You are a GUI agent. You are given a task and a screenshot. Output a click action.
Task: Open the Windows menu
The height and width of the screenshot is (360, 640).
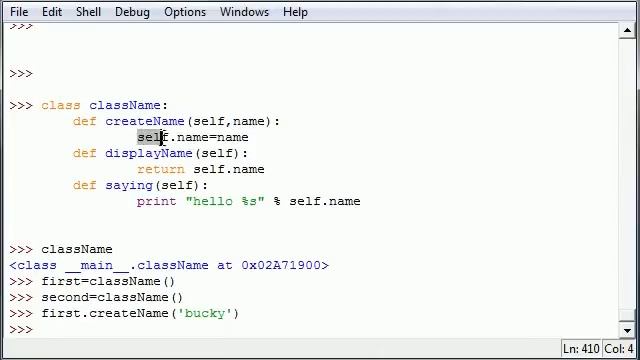pyautogui.click(x=244, y=12)
